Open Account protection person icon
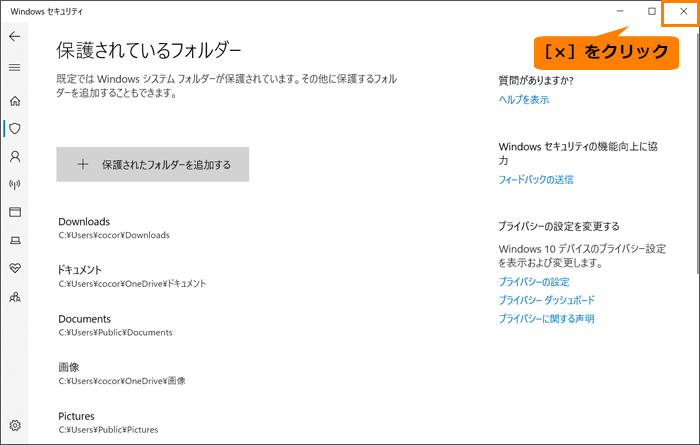Screen dimensions: 700x445 (x=15, y=157)
